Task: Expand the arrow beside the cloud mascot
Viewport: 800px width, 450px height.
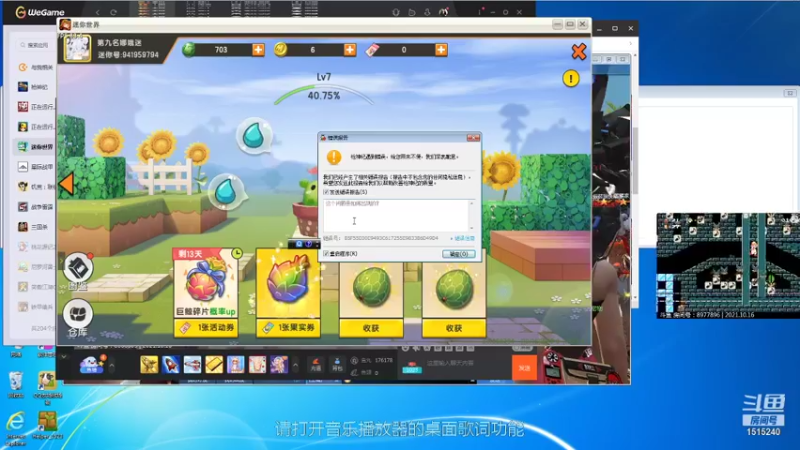Action: (x=112, y=365)
